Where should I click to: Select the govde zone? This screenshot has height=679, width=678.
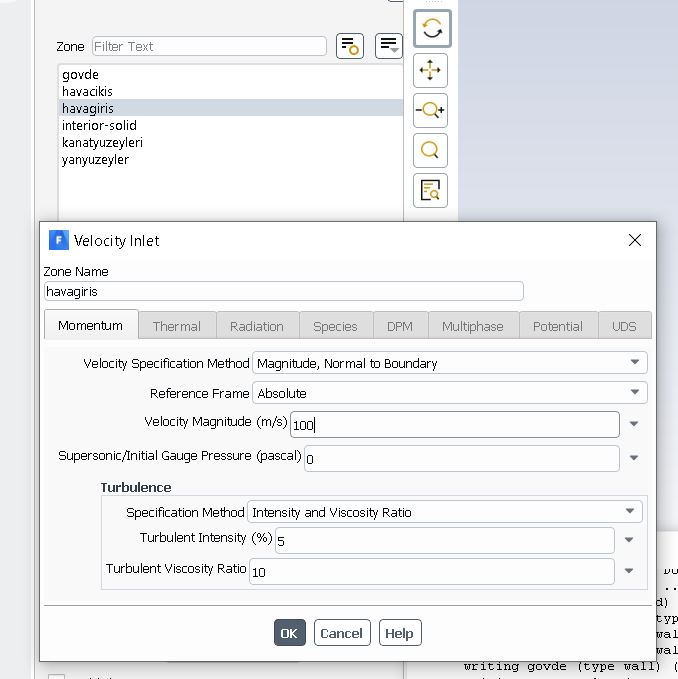point(231,74)
